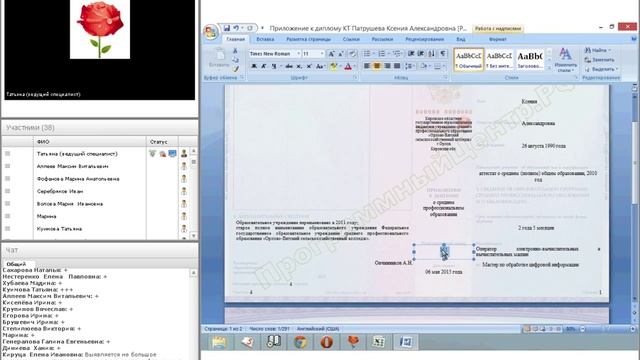640x360 pixels.
Task: Open Chrome from the taskbar
Action: [x=300, y=342]
